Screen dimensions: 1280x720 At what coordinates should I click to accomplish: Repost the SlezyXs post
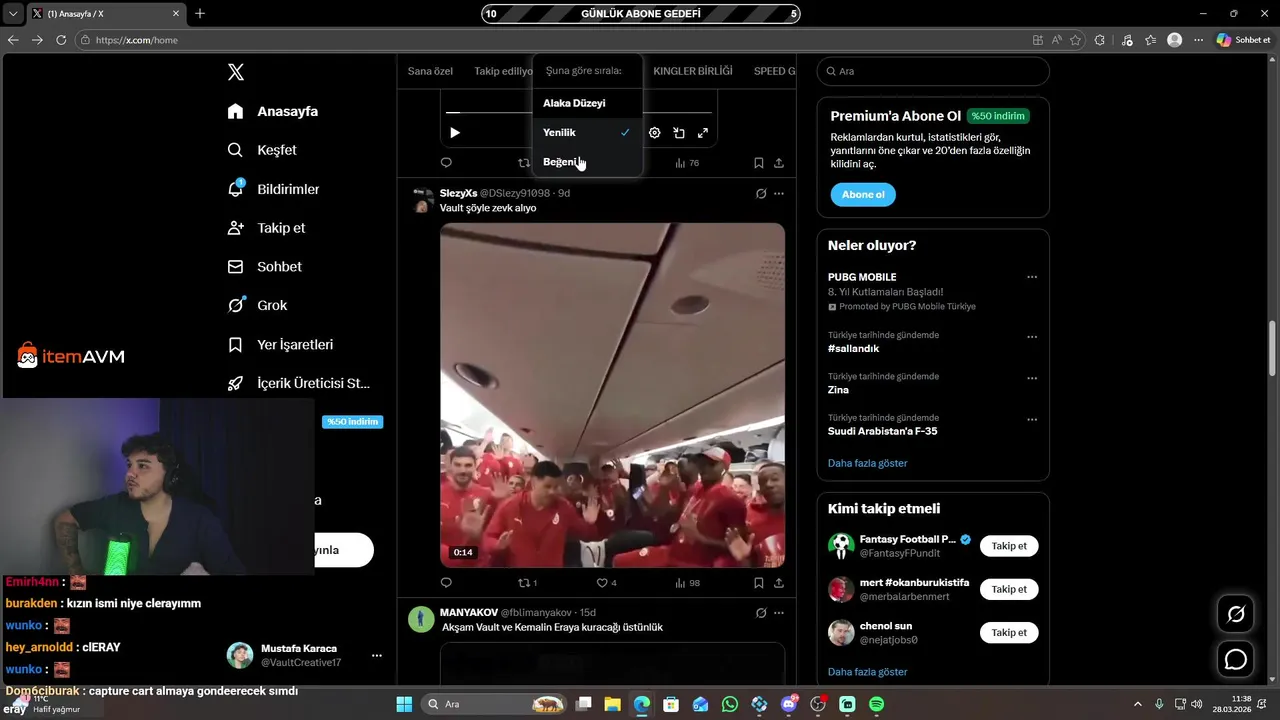click(x=527, y=583)
